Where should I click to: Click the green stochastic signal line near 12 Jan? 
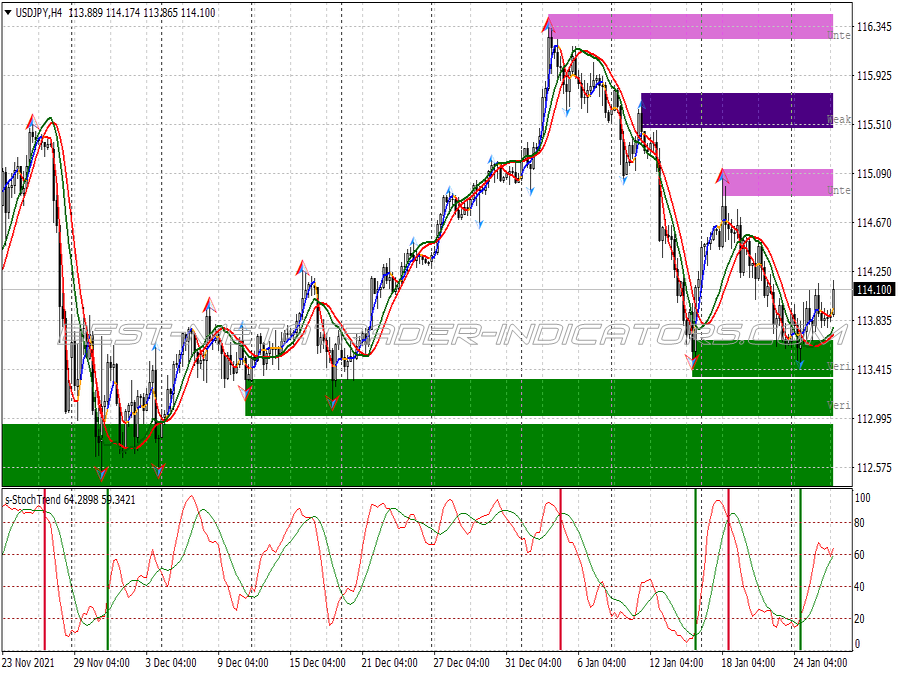[x=696, y=569]
